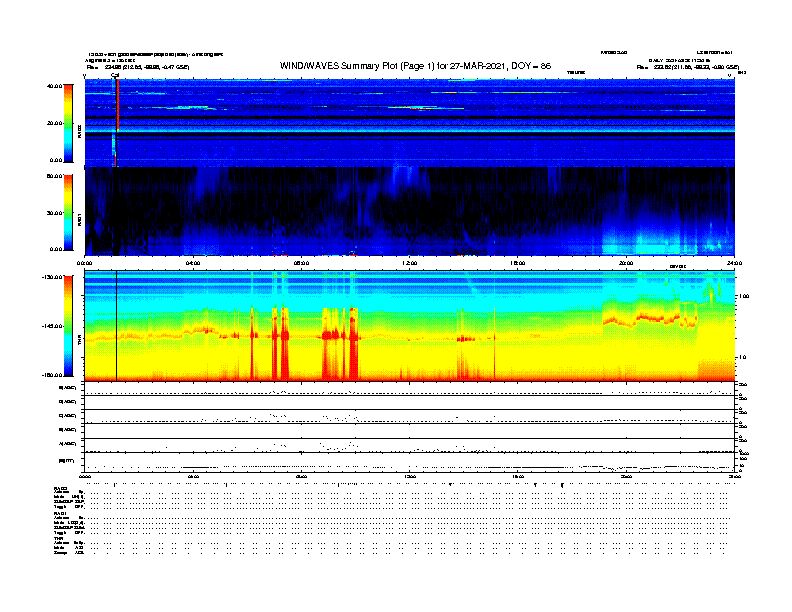Click the RAD1 heading in the status table

(x=60, y=514)
